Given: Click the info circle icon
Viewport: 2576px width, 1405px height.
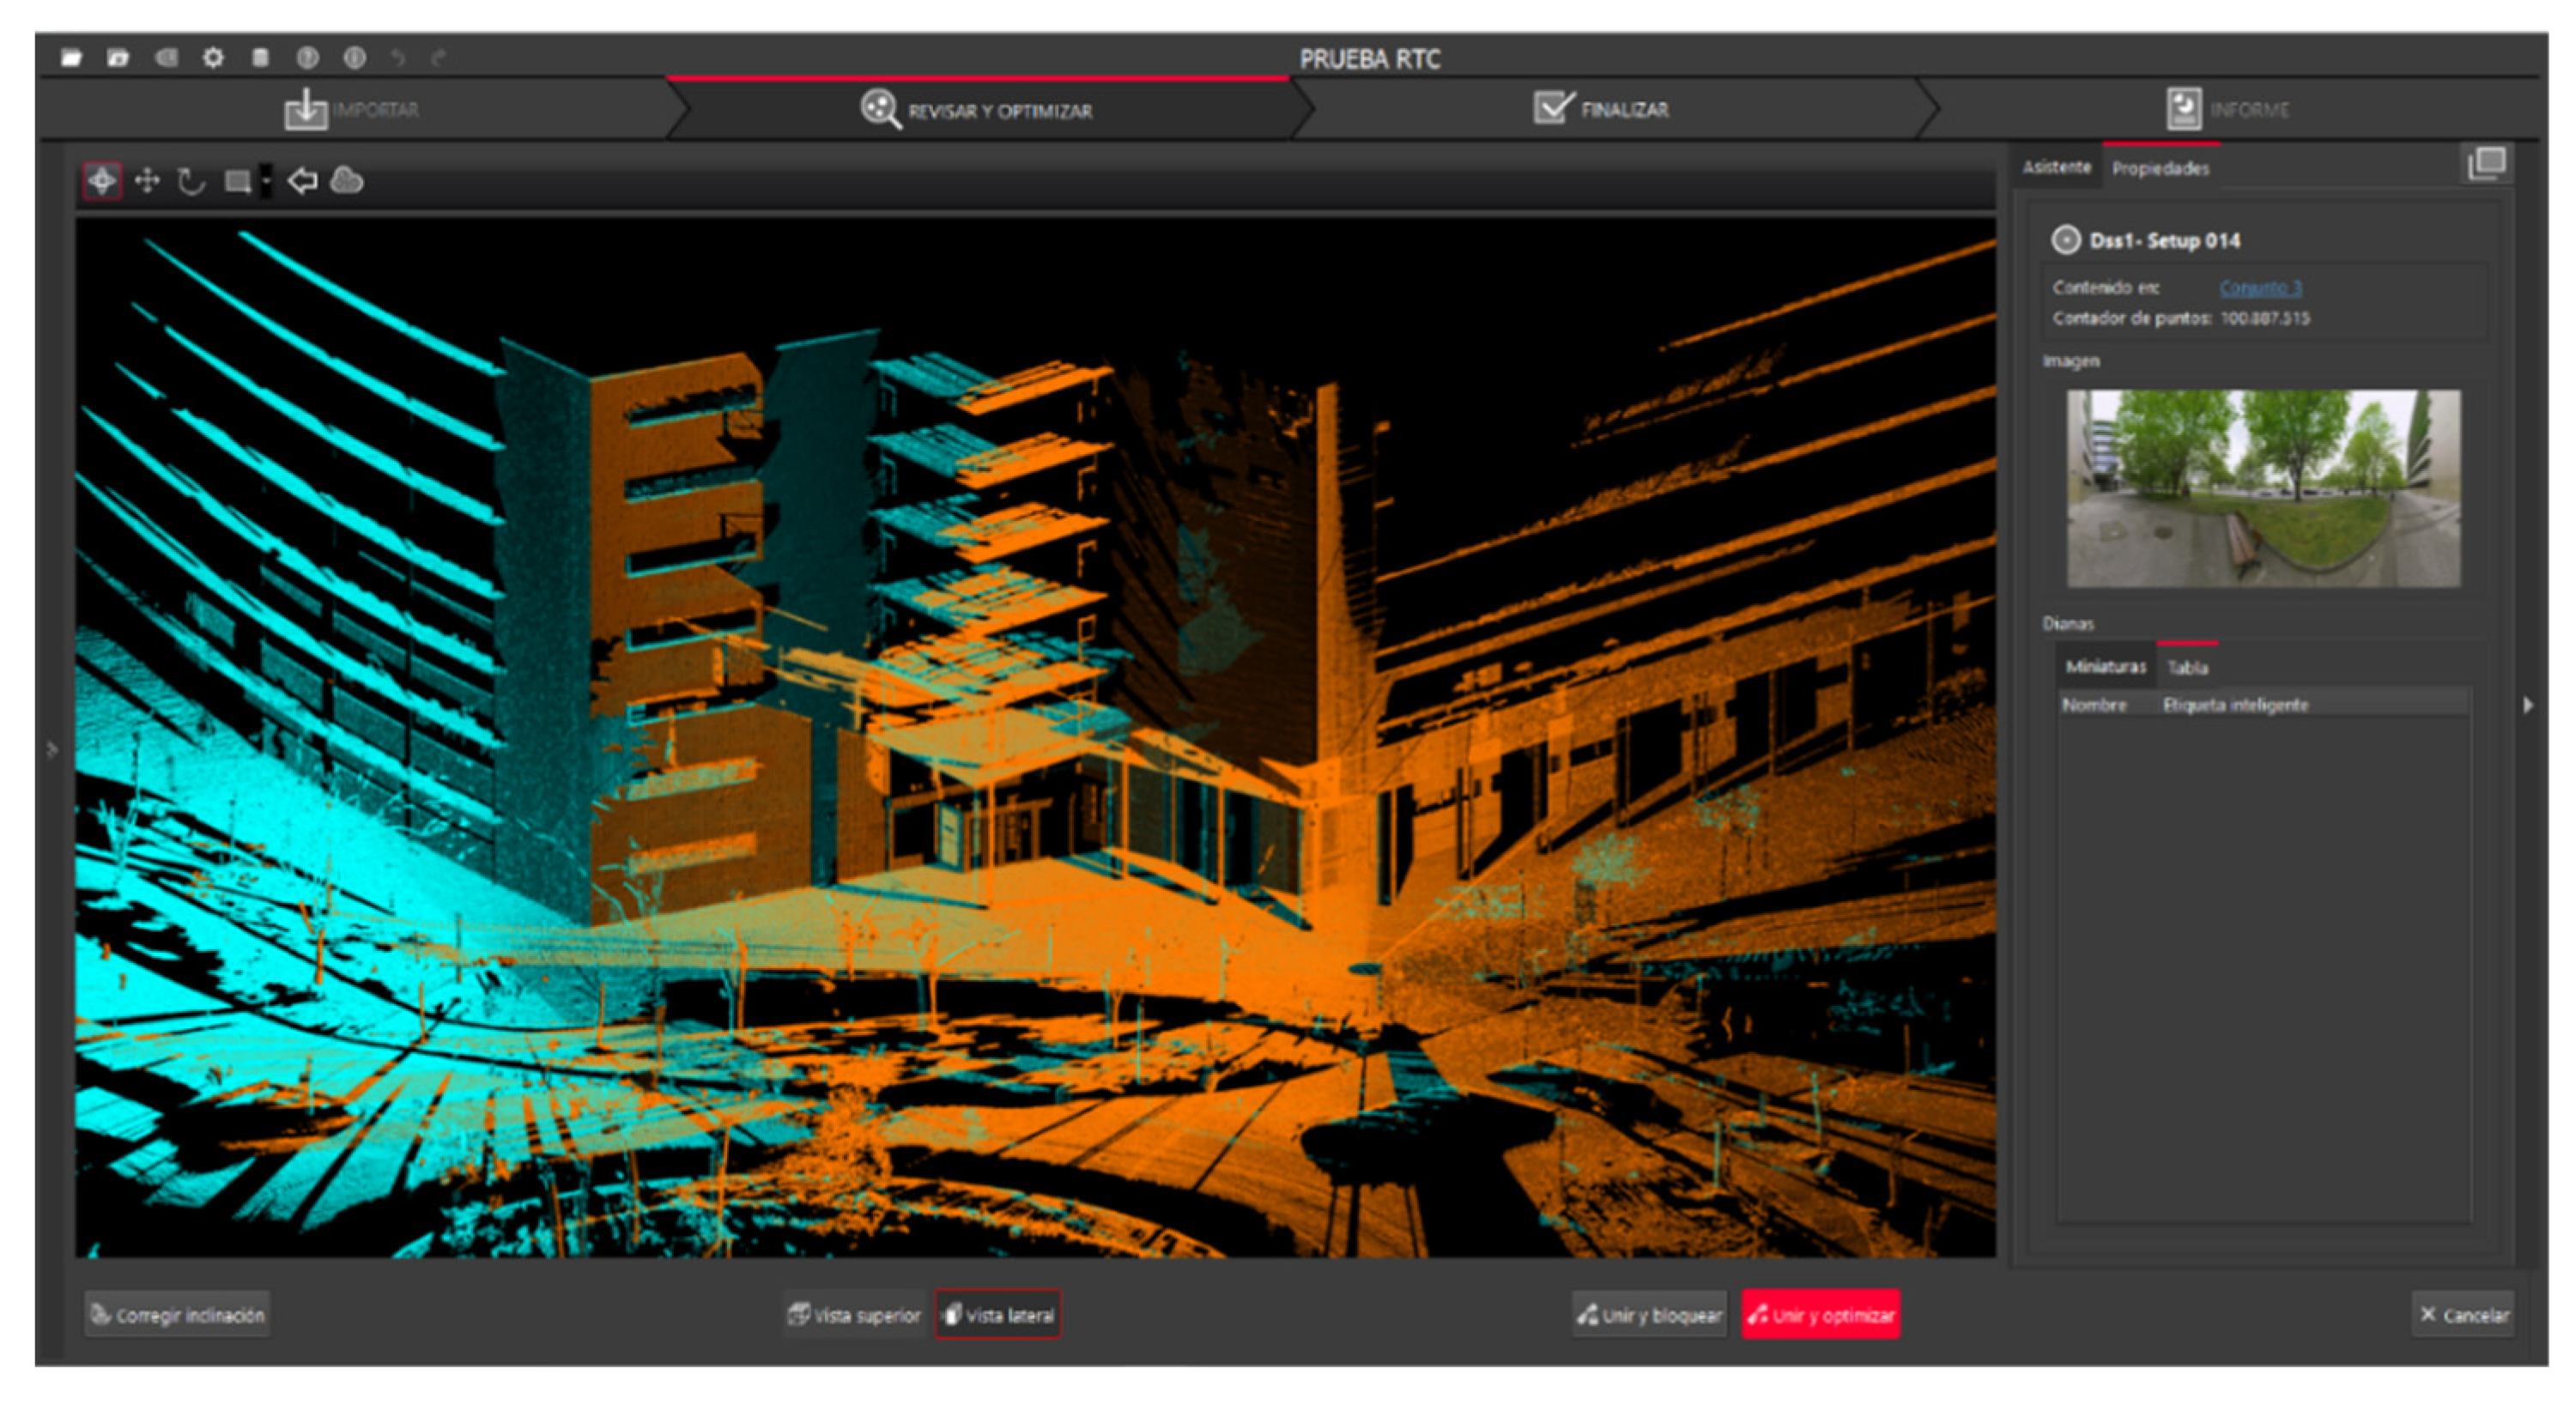Looking at the screenshot, I should tap(354, 58).
